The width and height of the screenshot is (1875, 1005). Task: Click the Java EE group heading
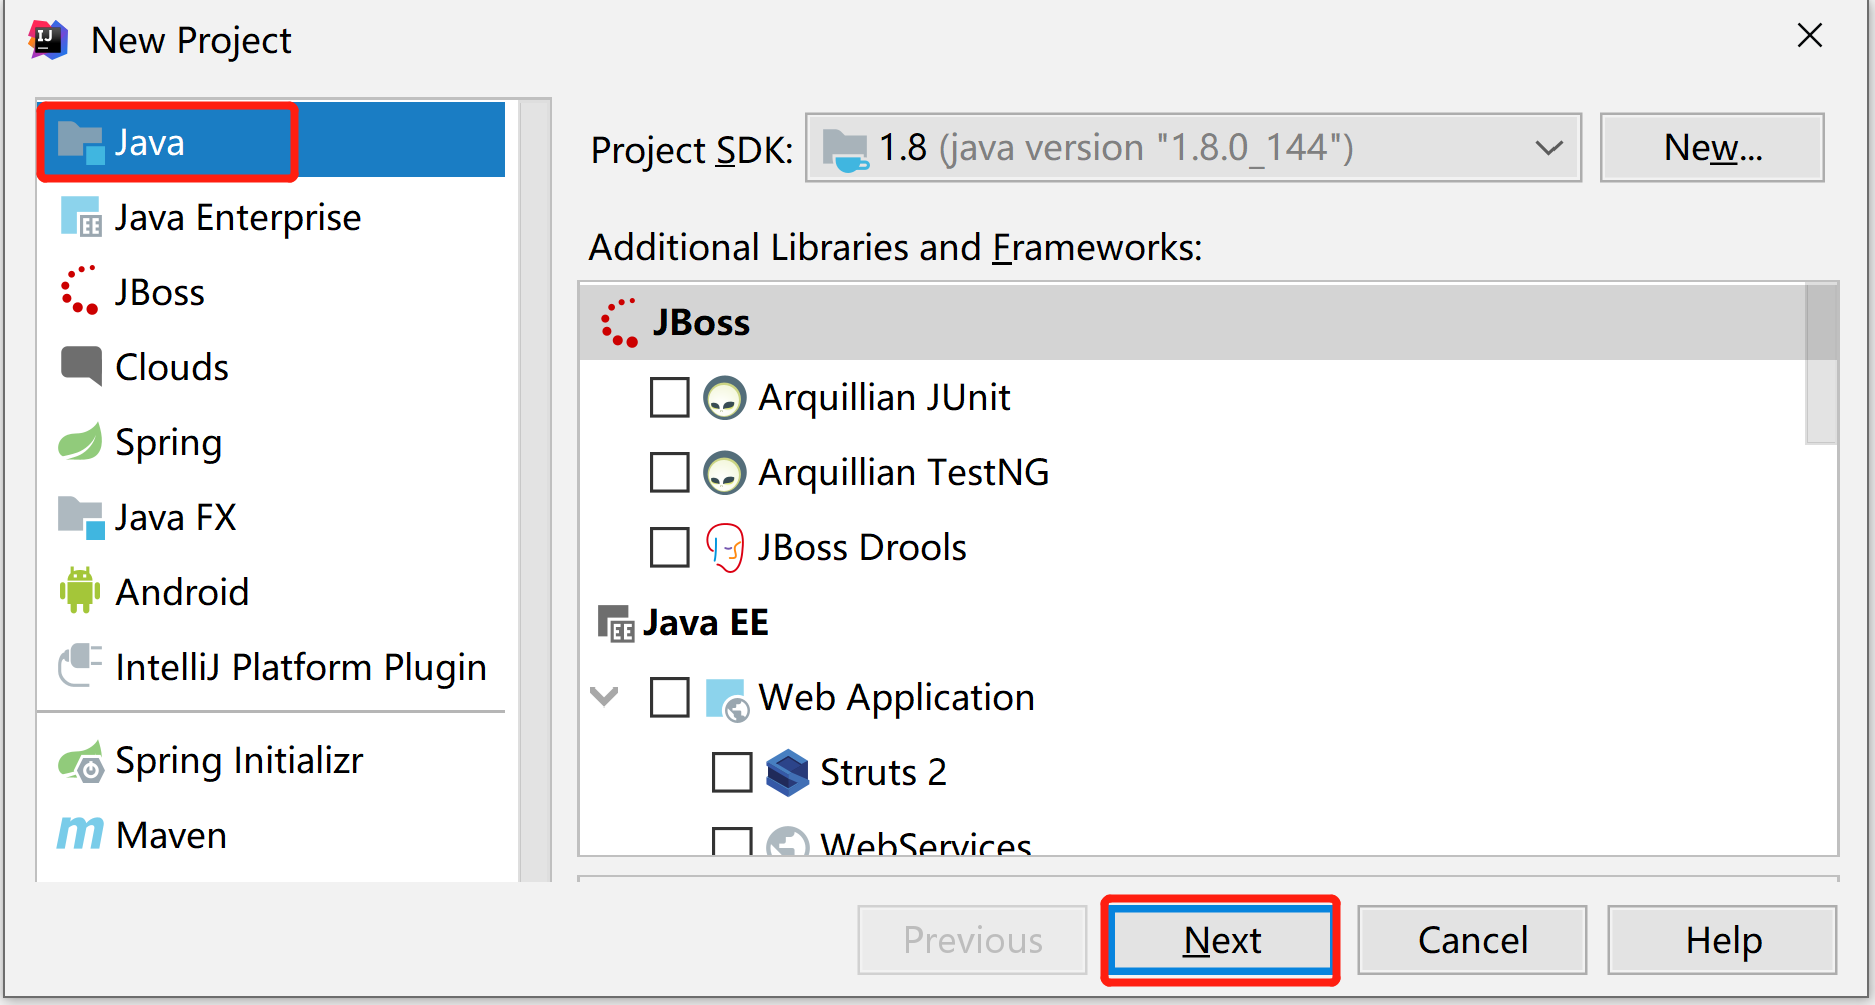(706, 622)
